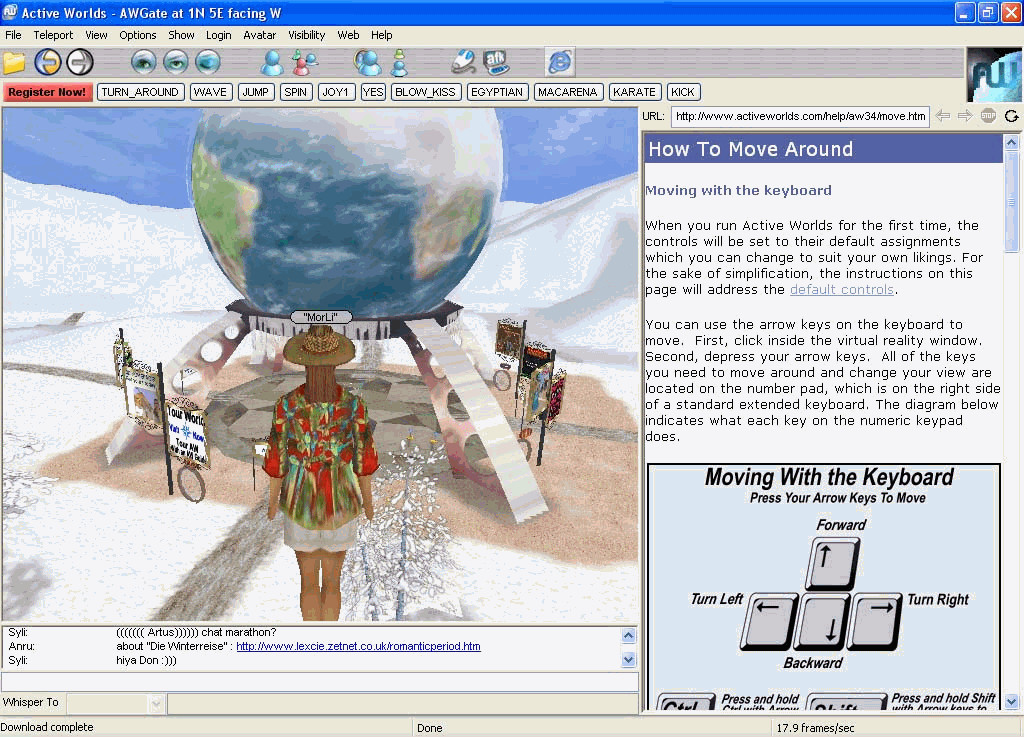Click the chat log scroll up arrow
1024x737 pixels.
628,635
